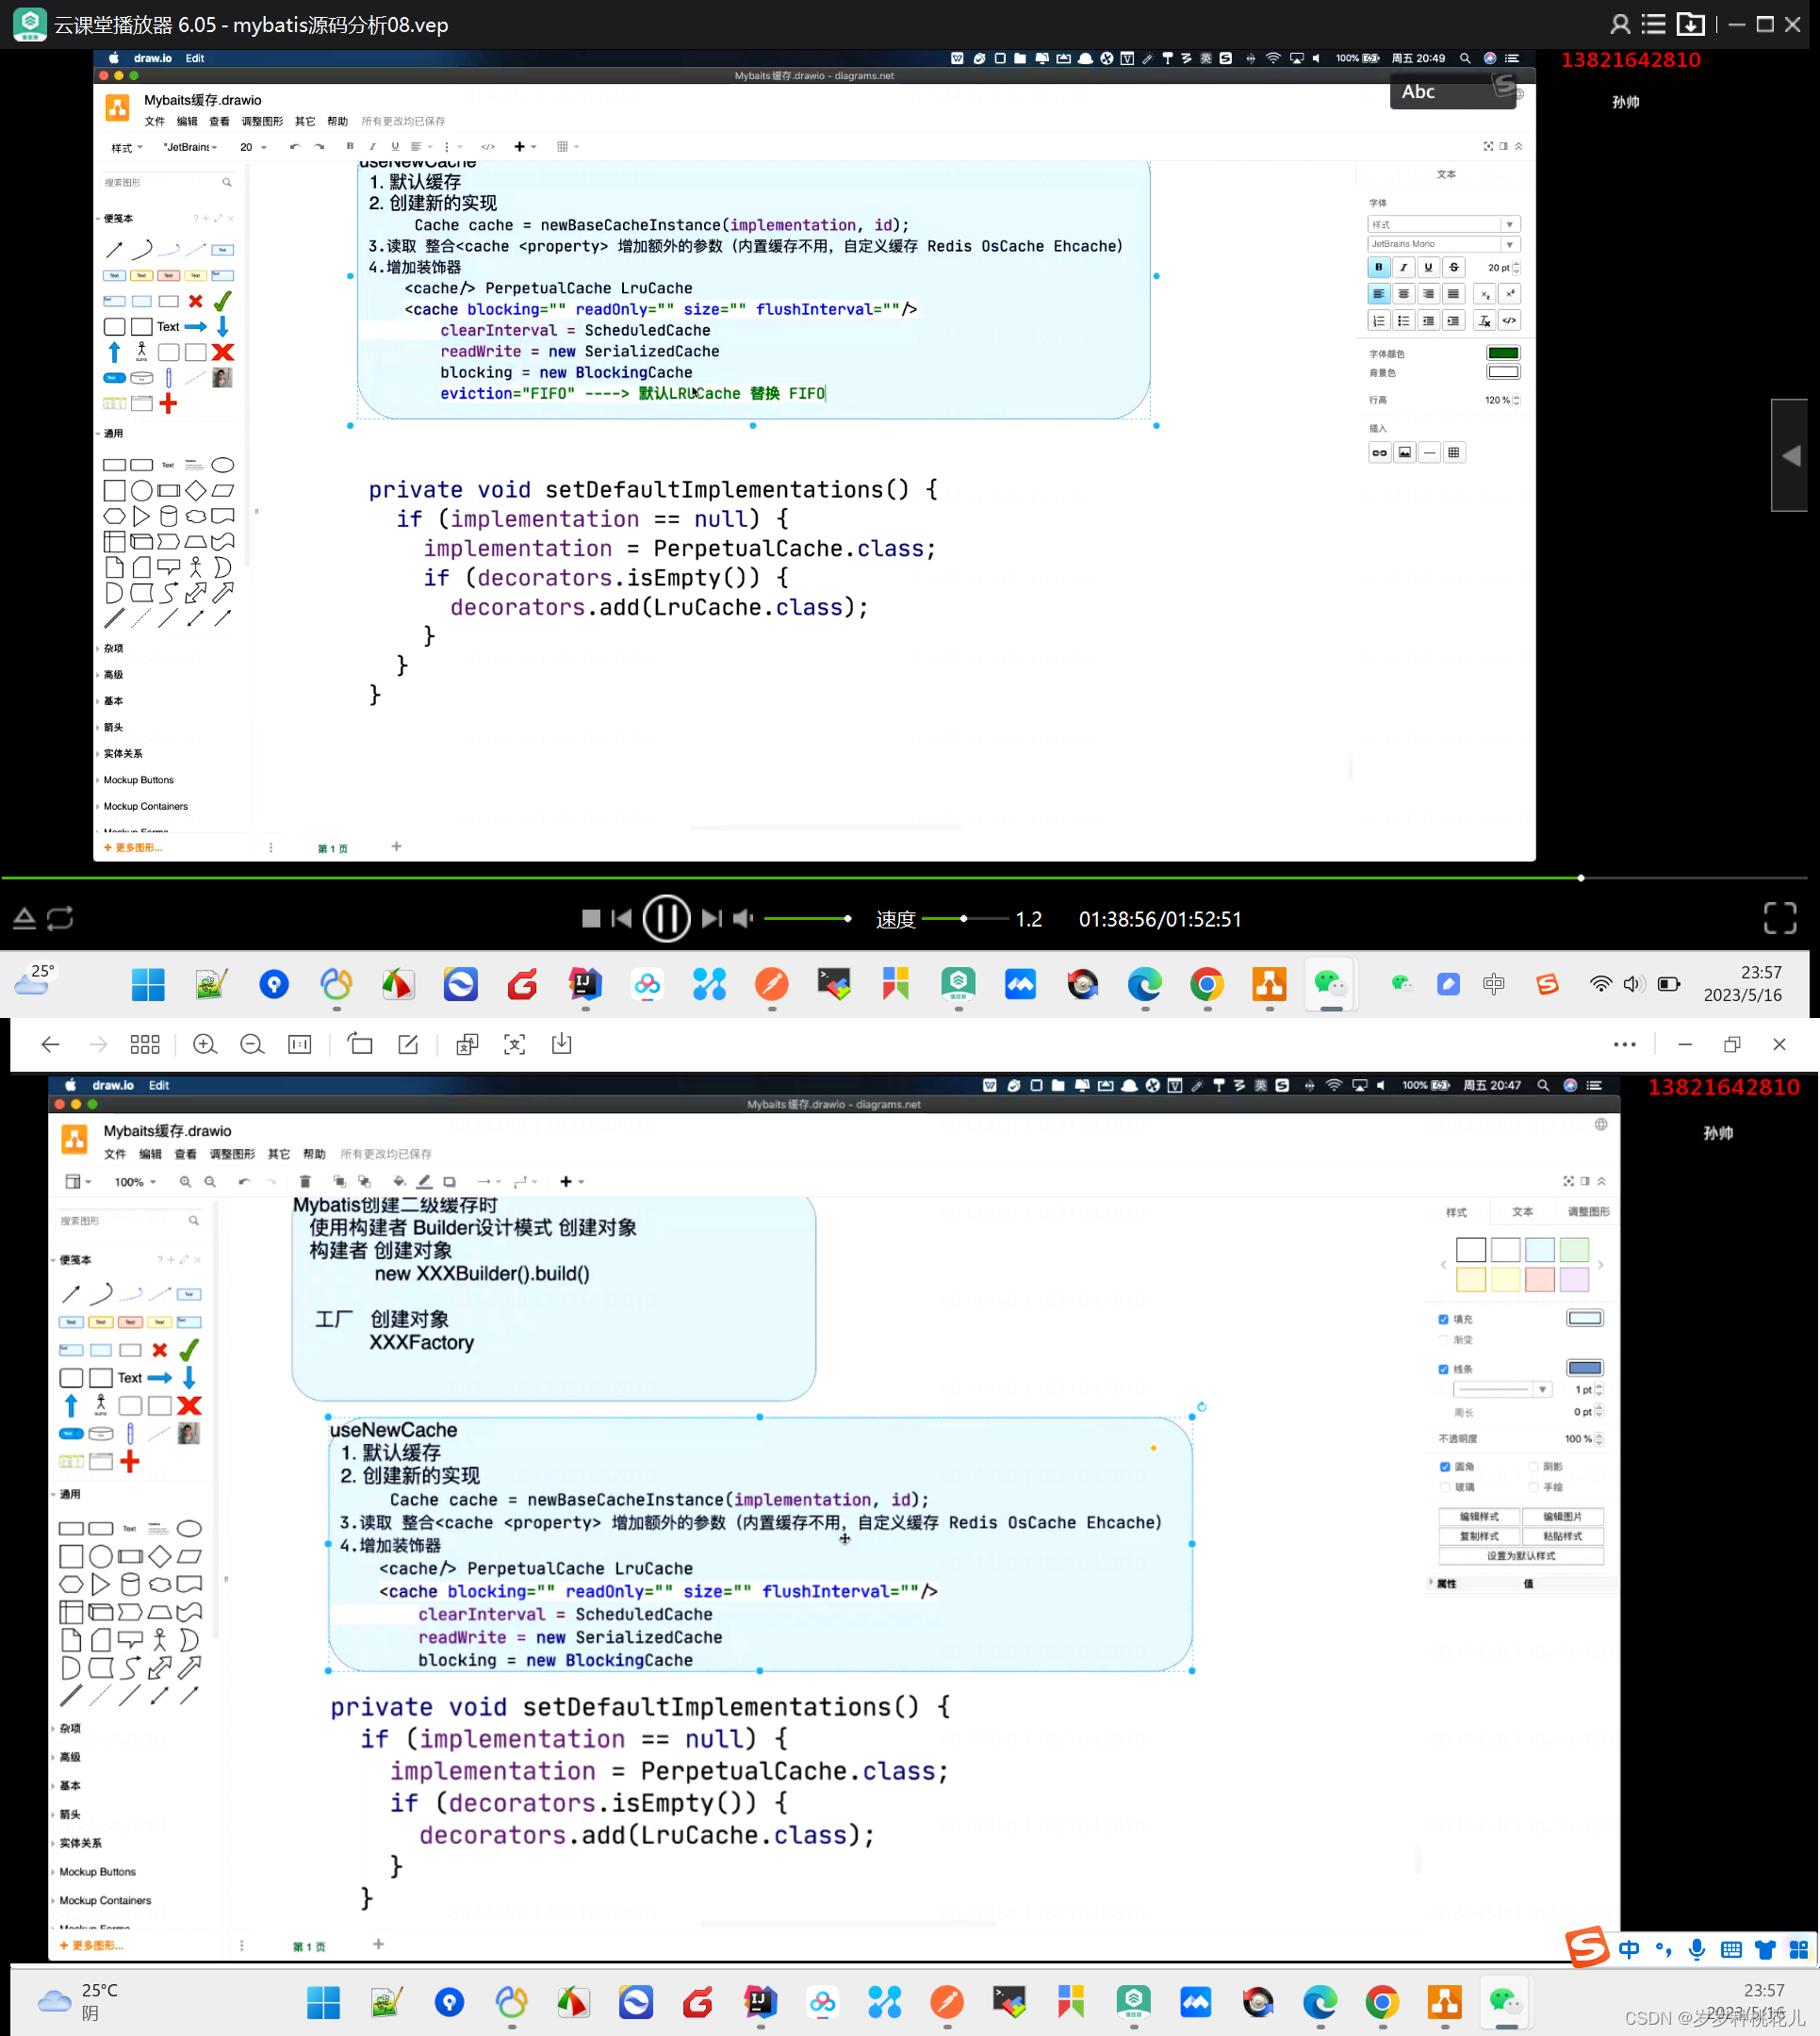The image size is (1820, 2036).
Task: Click 更多图形 link in upper draw.io sidebar
Action: 133,848
